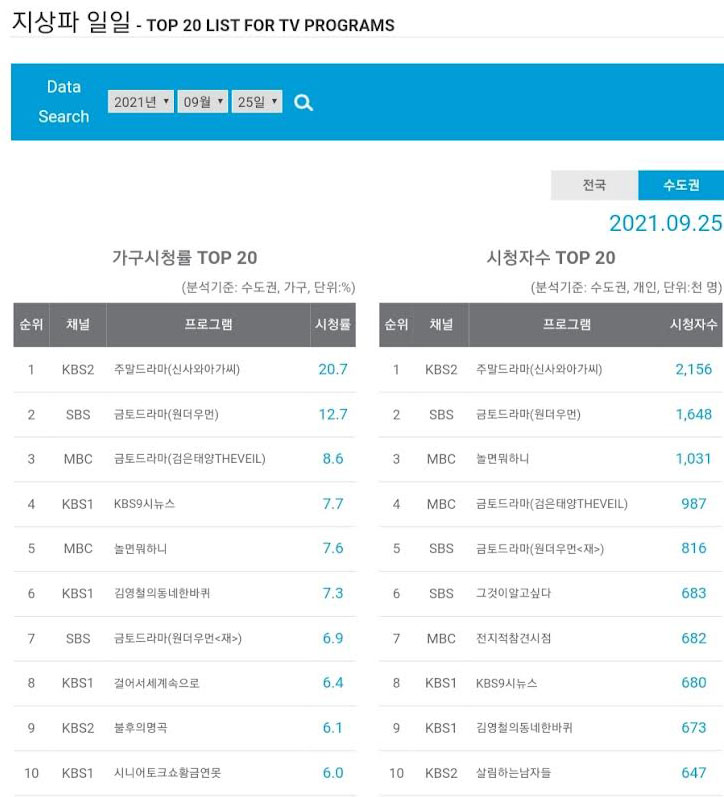Click the Data Search label
The width and height of the screenshot is (724, 797).
[x=64, y=102]
